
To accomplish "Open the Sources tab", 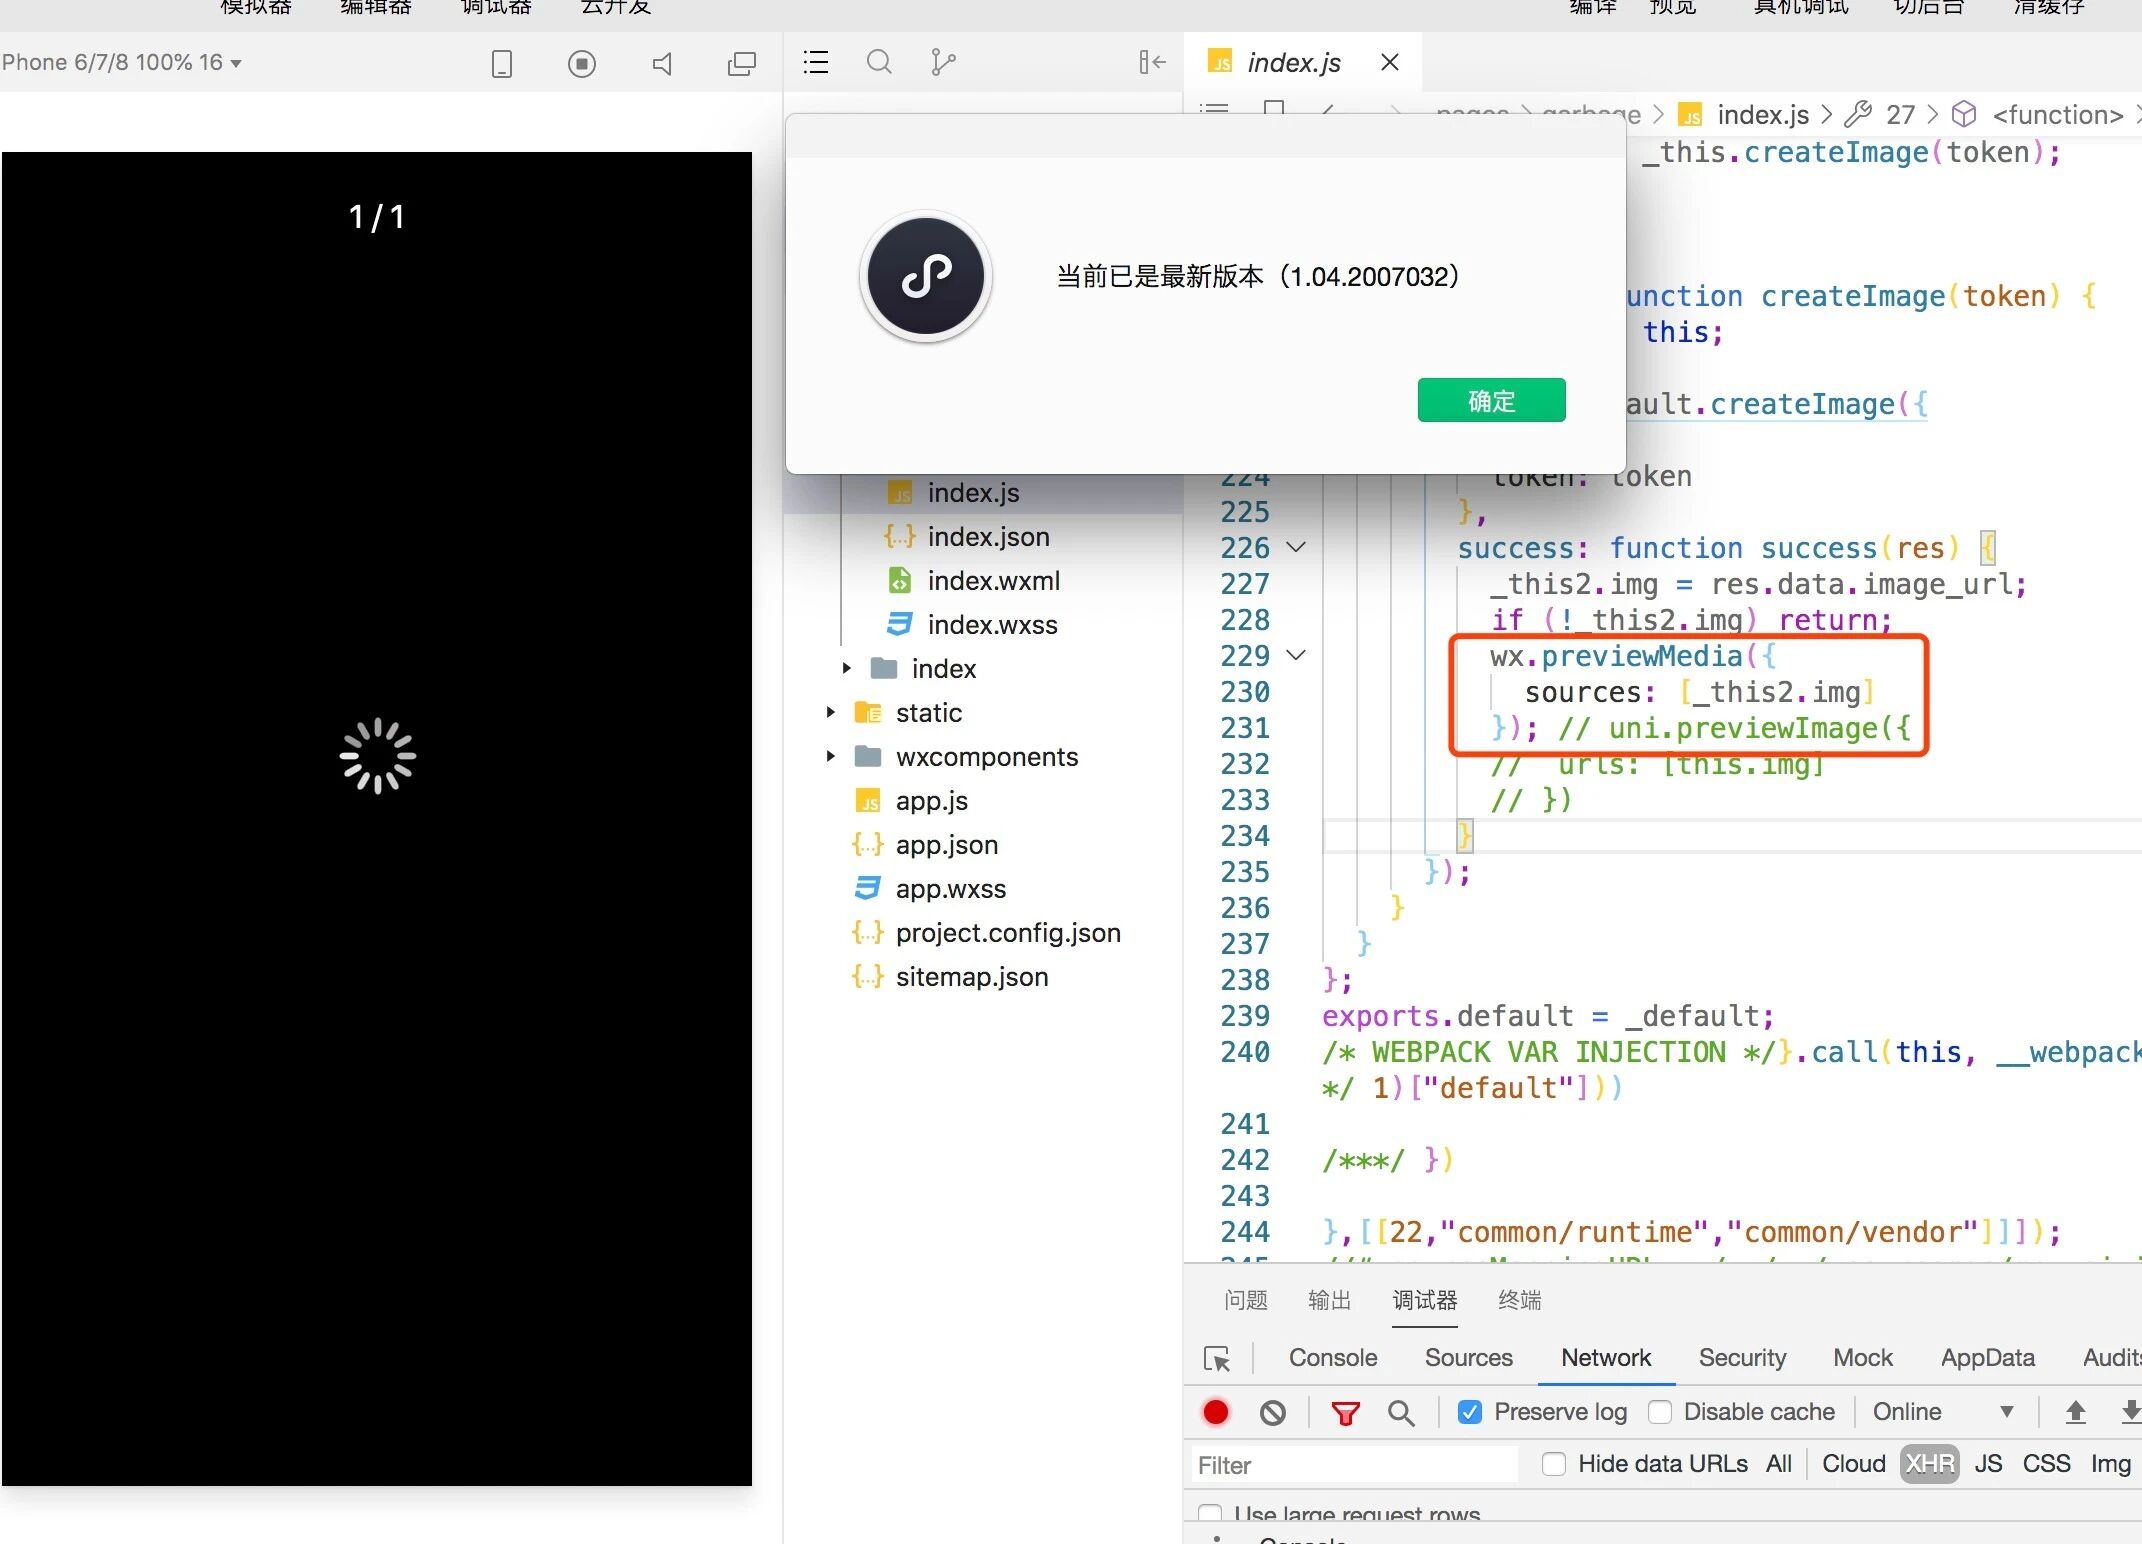I will point(1468,1358).
